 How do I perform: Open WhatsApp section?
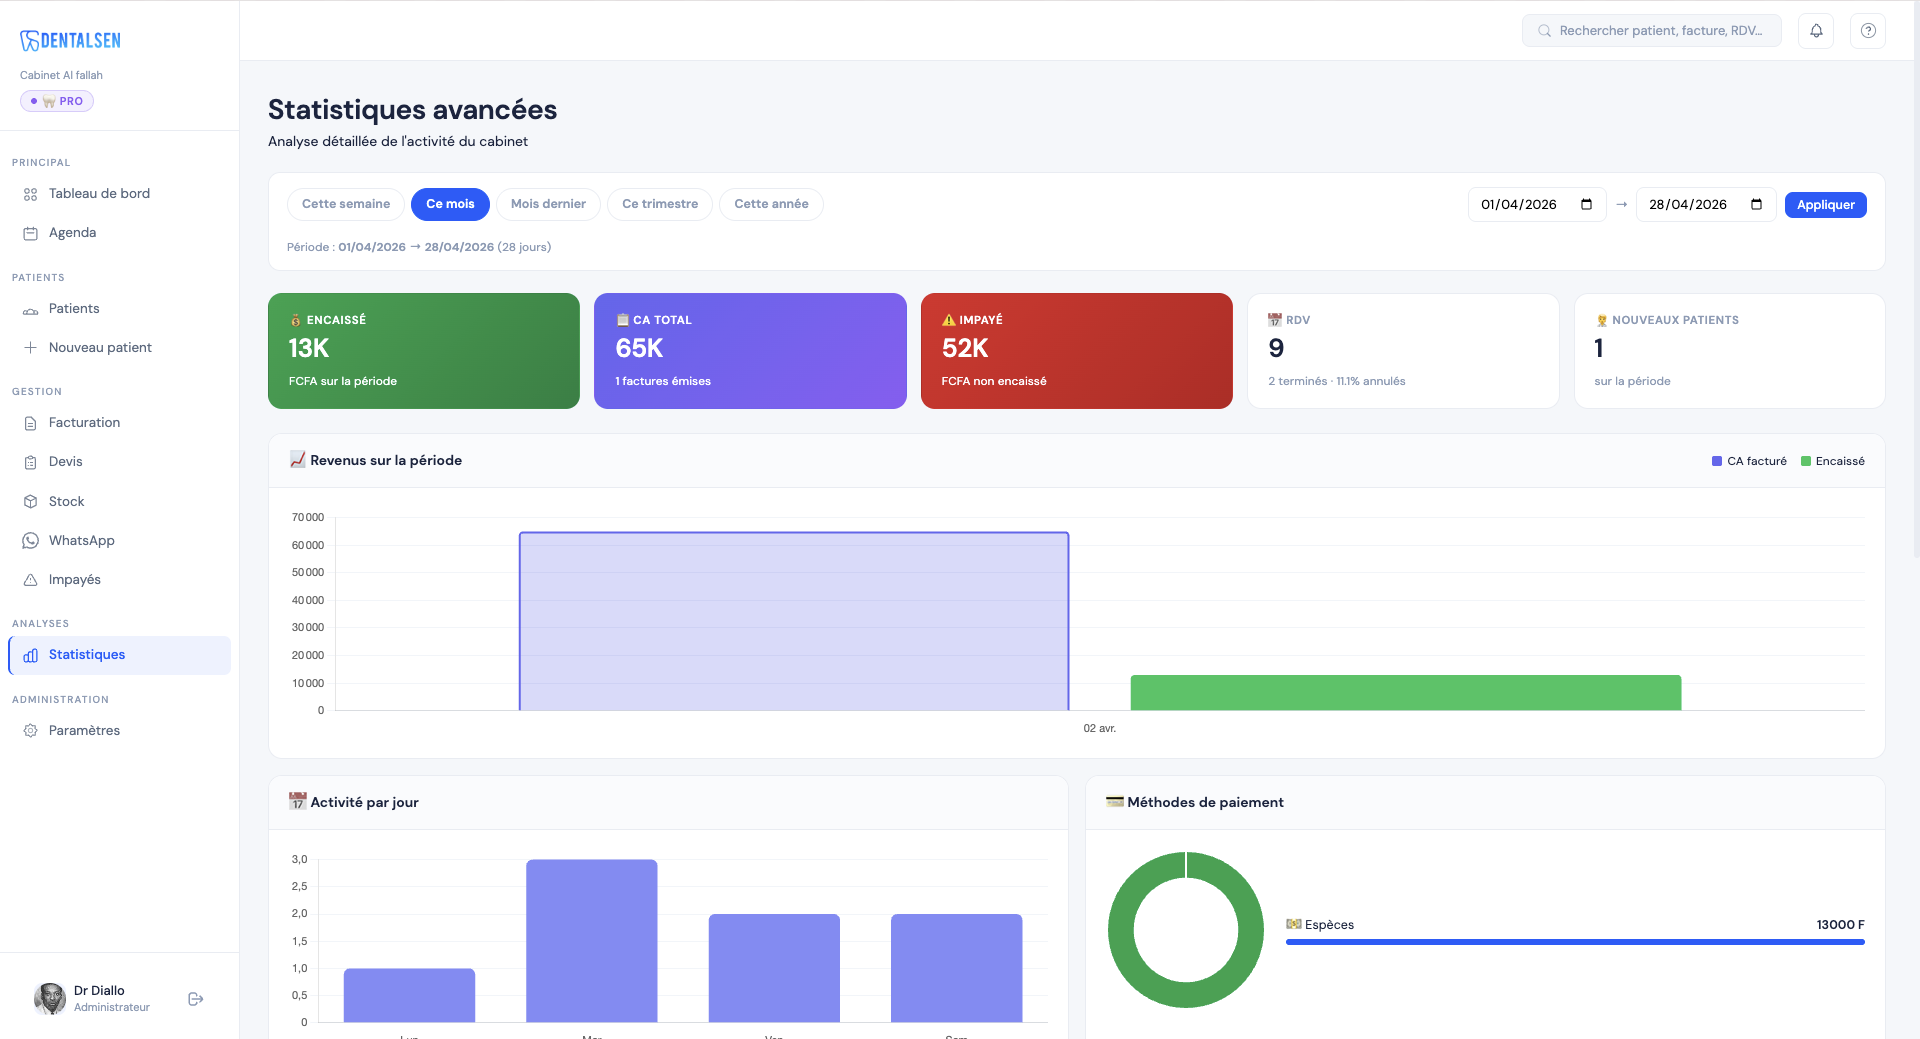pos(119,541)
